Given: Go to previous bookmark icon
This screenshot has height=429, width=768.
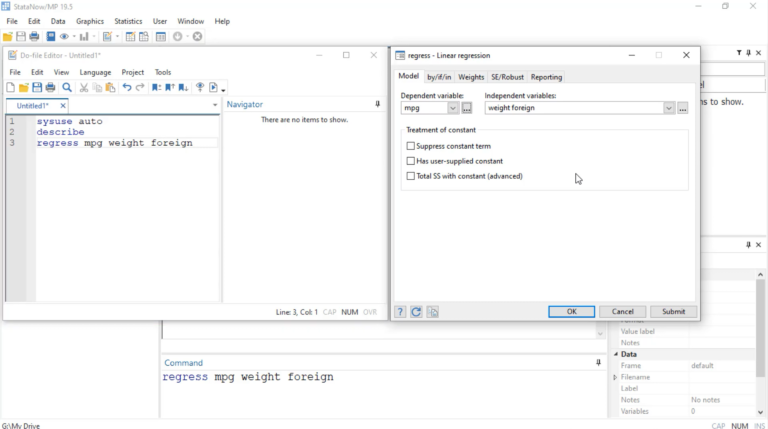Looking at the screenshot, I should pyautogui.click(x=170, y=88).
